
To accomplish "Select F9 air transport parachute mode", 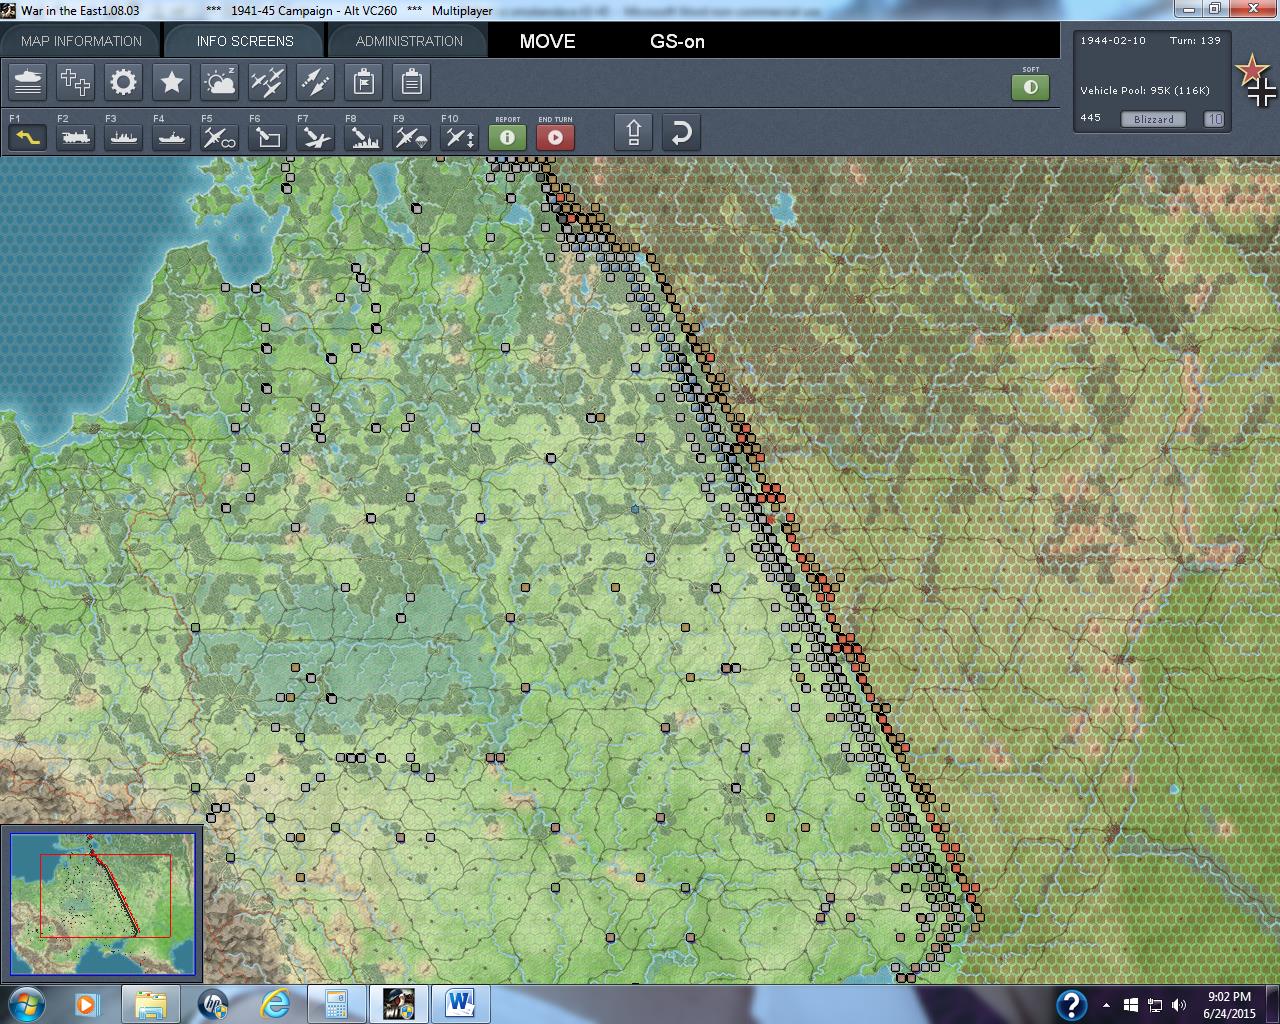I will [412, 136].
